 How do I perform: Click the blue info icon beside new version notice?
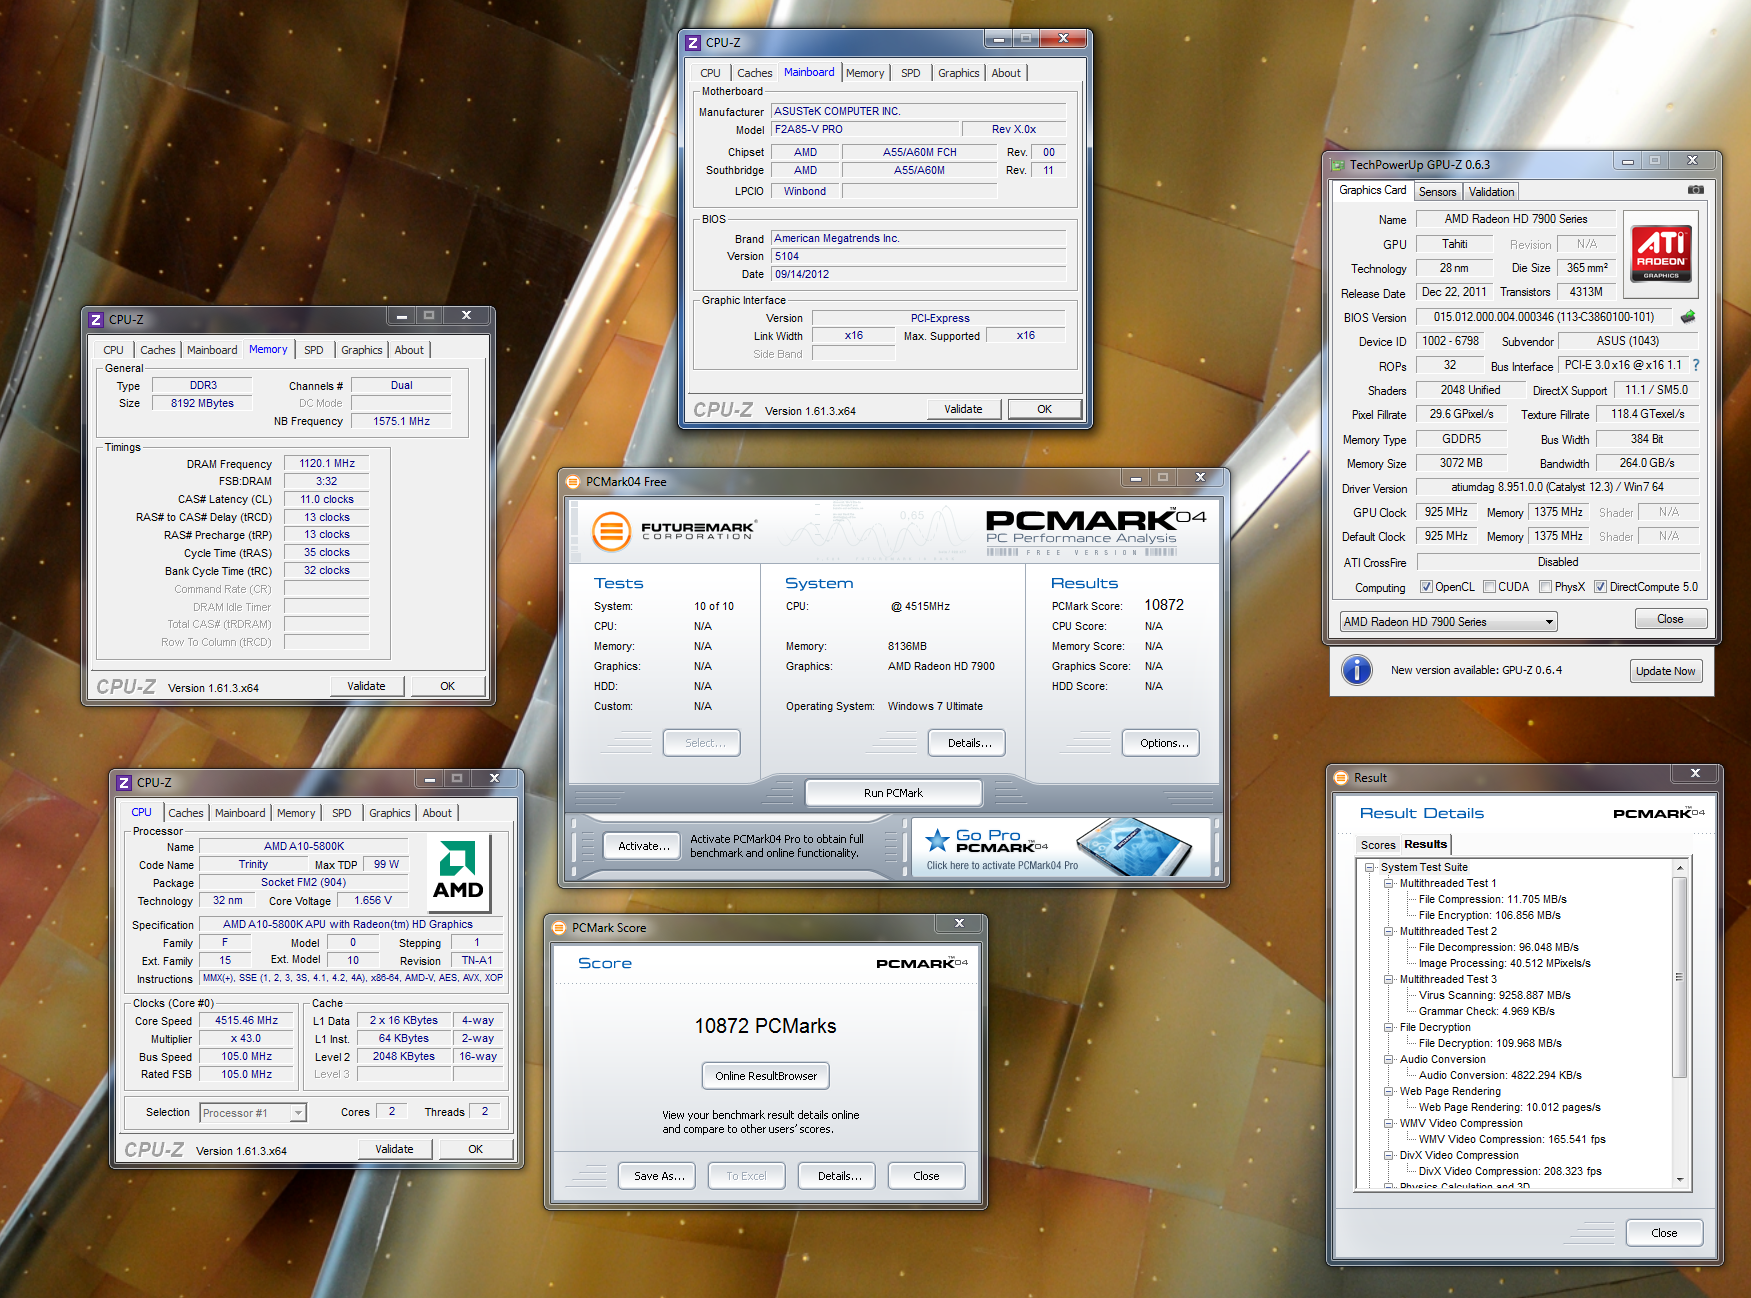click(x=1357, y=670)
